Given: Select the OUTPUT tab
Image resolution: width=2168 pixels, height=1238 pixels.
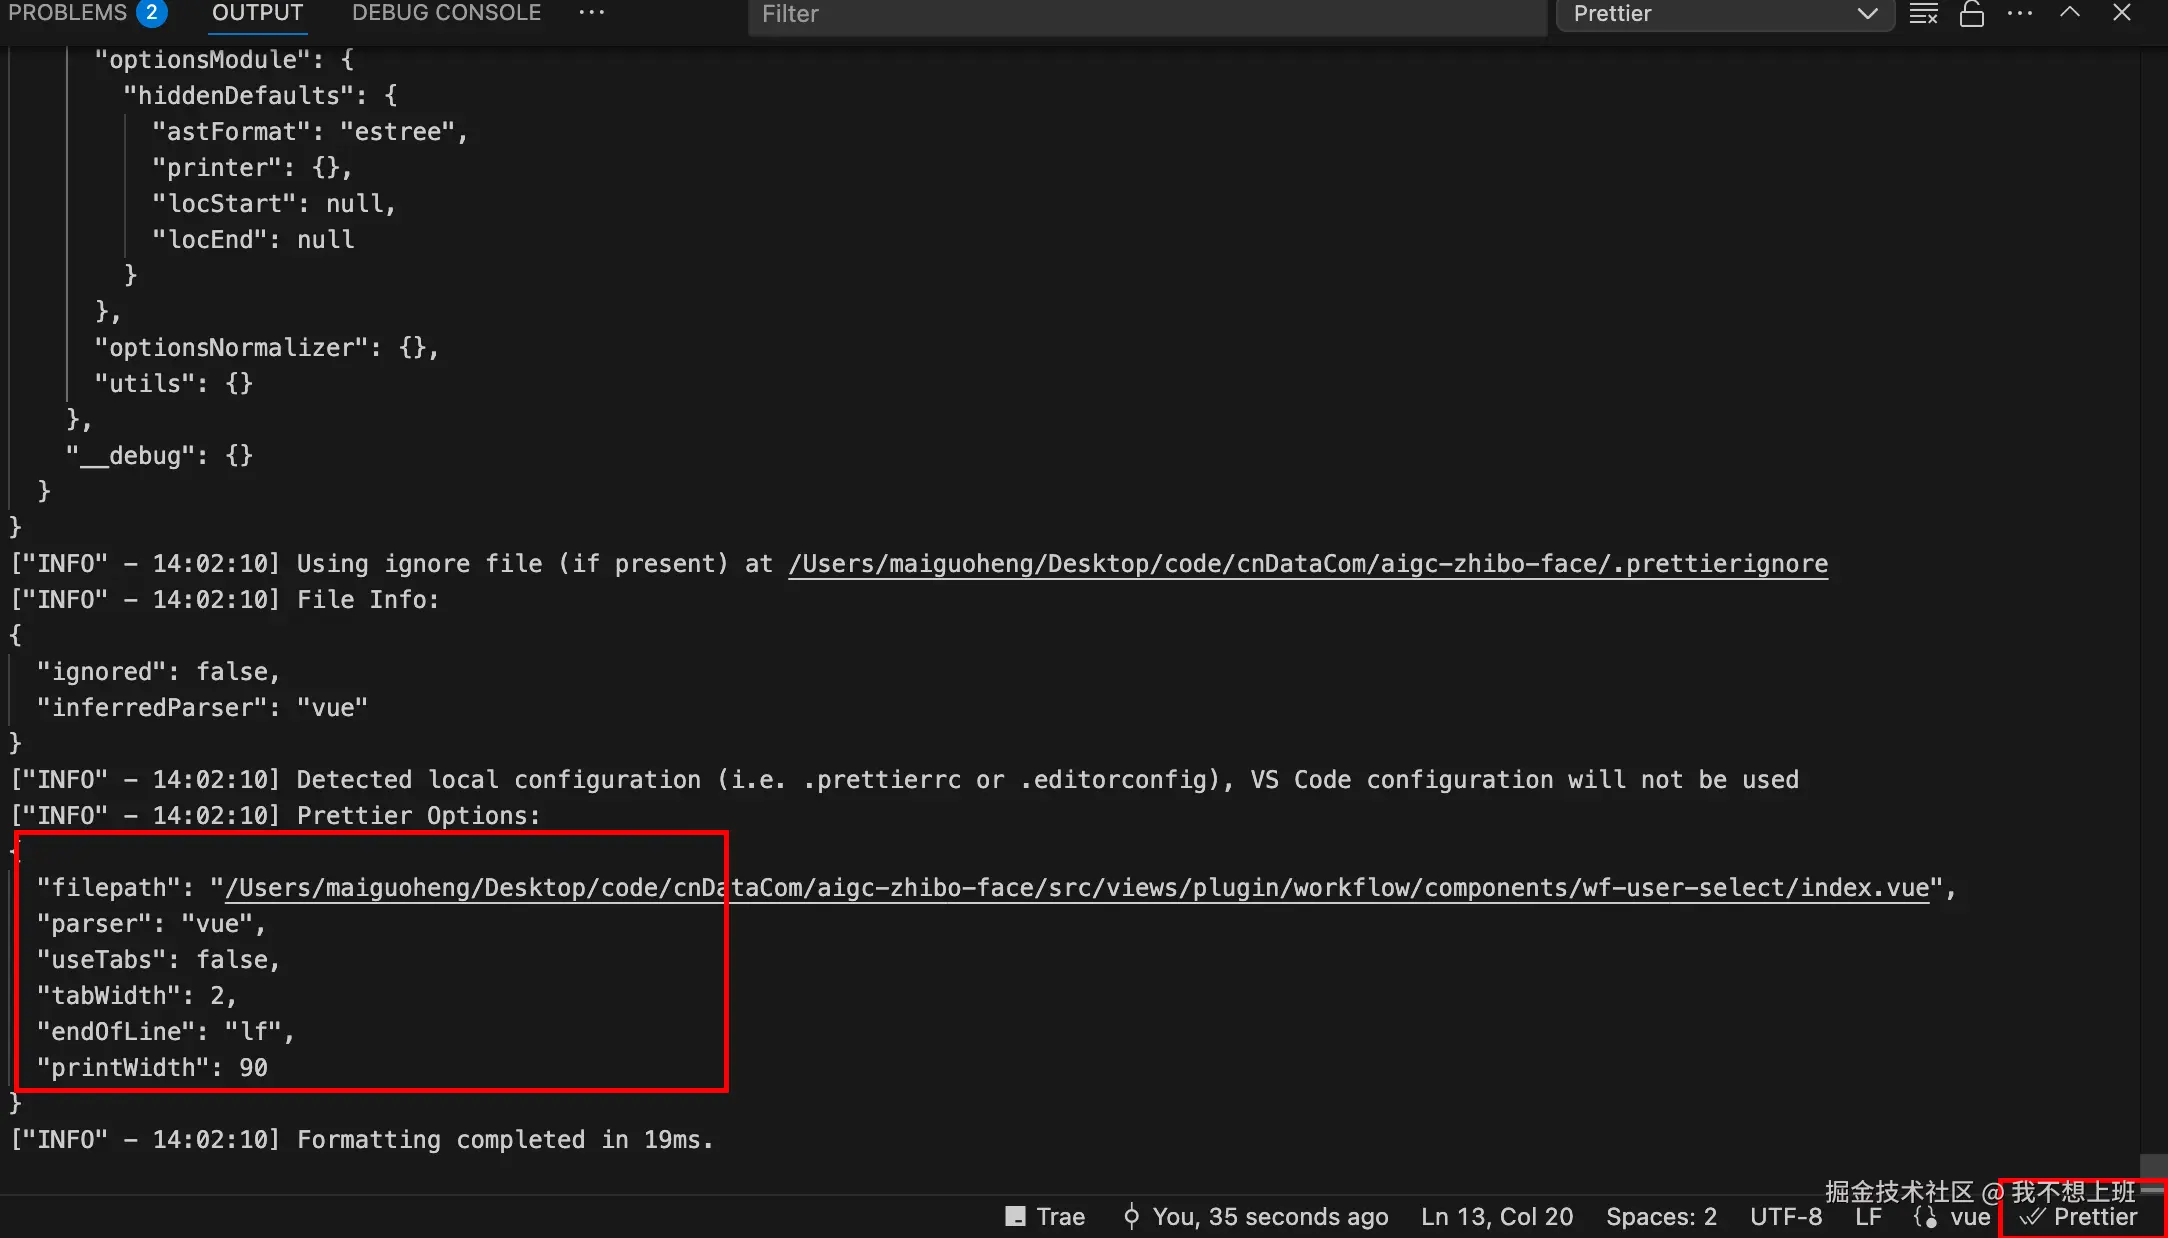Looking at the screenshot, I should click(x=257, y=13).
